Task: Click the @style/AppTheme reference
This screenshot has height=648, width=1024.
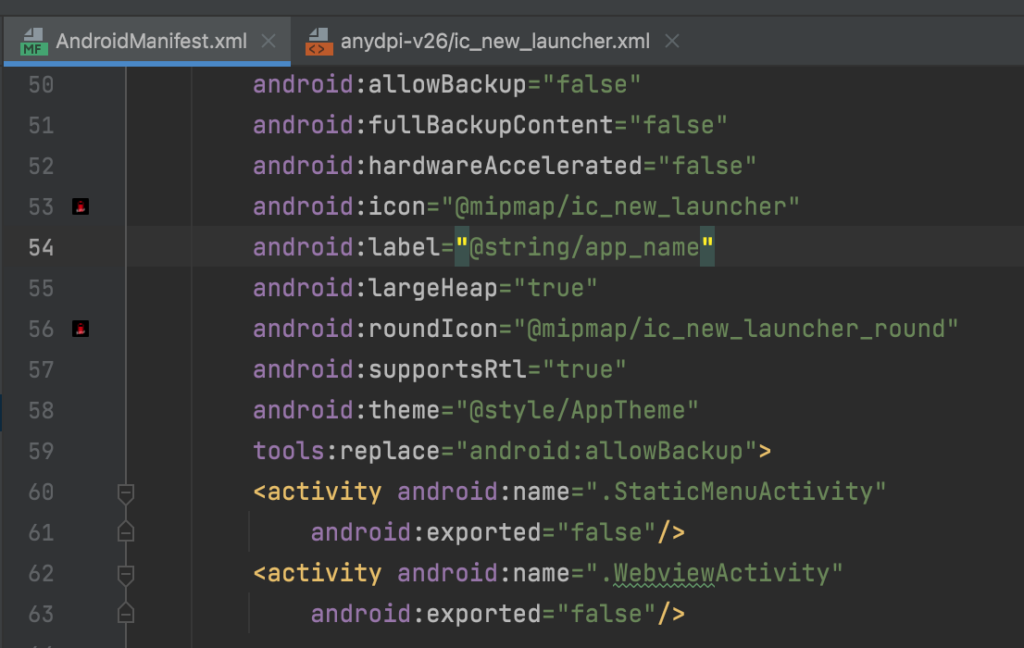Action: click(577, 410)
